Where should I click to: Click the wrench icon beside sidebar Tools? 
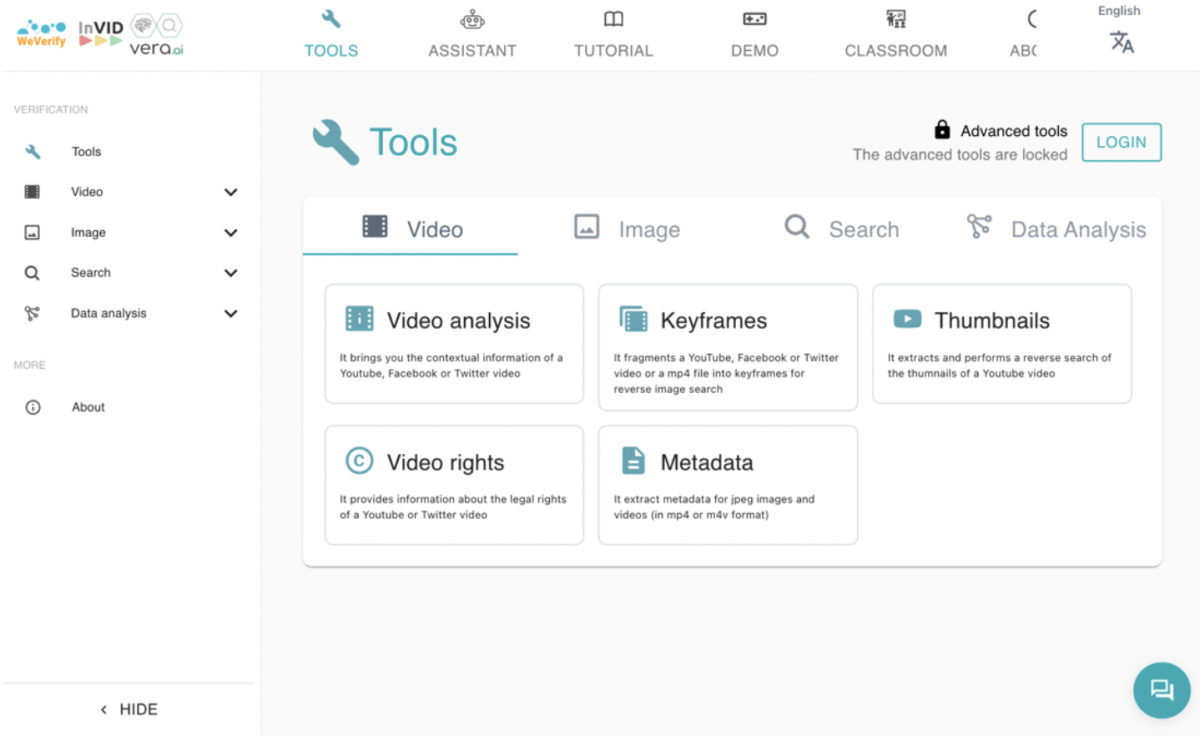(x=33, y=152)
